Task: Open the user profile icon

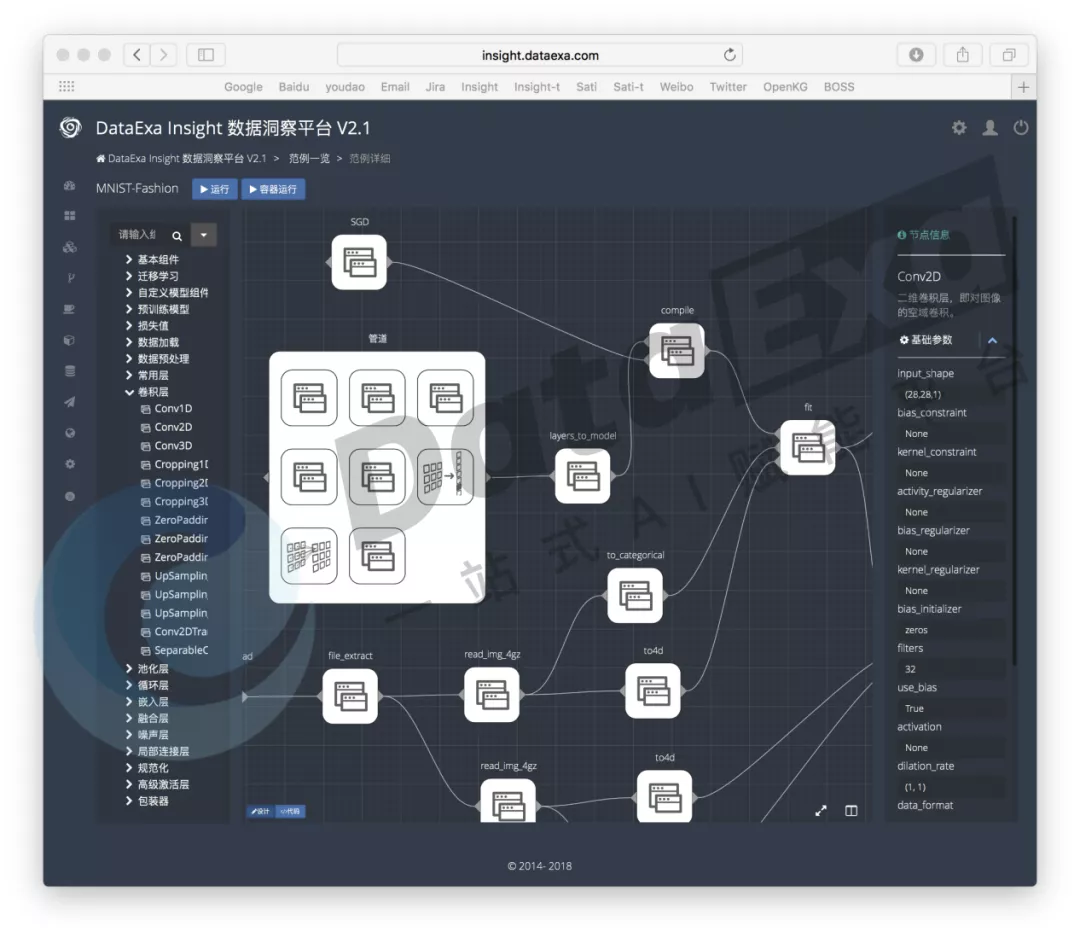Action: pyautogui.click(x=990, y=127)
